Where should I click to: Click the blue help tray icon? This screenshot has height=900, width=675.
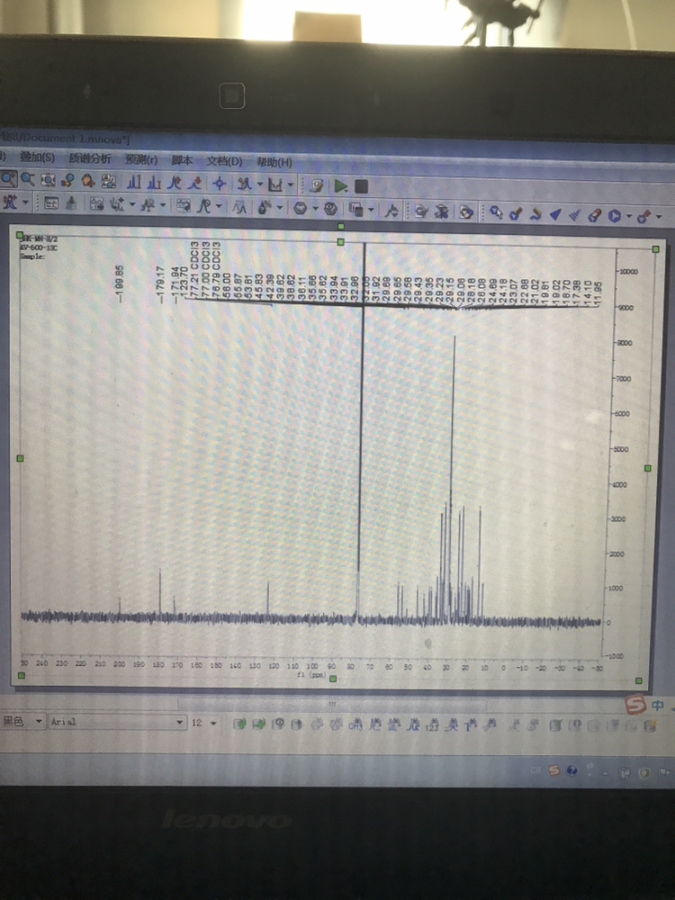click(x=572, y=770)
